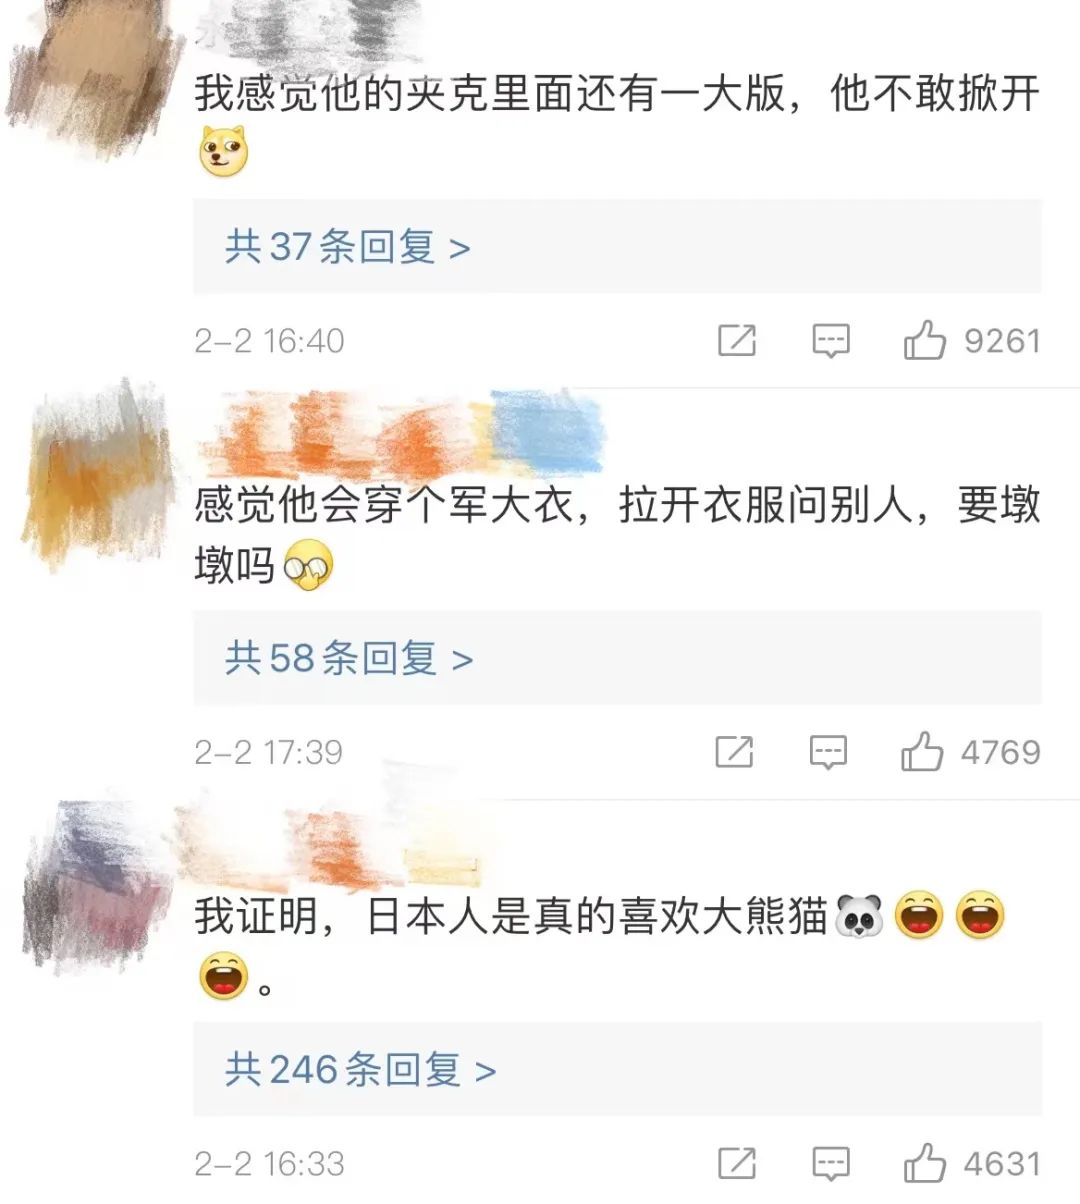Like the comment with 4769 likes
Image resolution: width=1080 pixels, height=1204 pixels.
tap(922, 752)
